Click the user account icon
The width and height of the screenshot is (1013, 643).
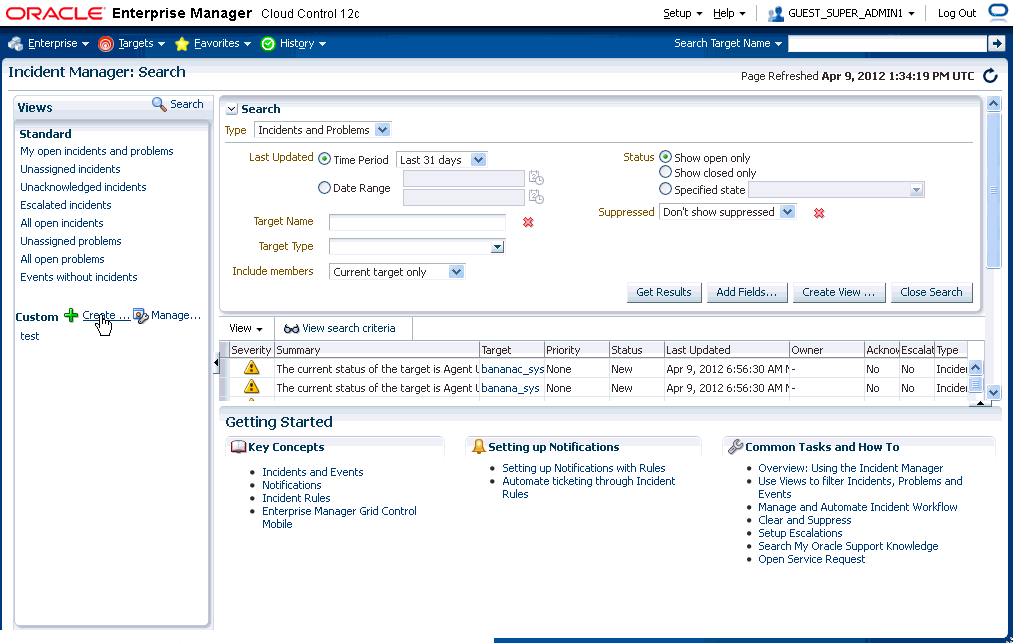776,14
